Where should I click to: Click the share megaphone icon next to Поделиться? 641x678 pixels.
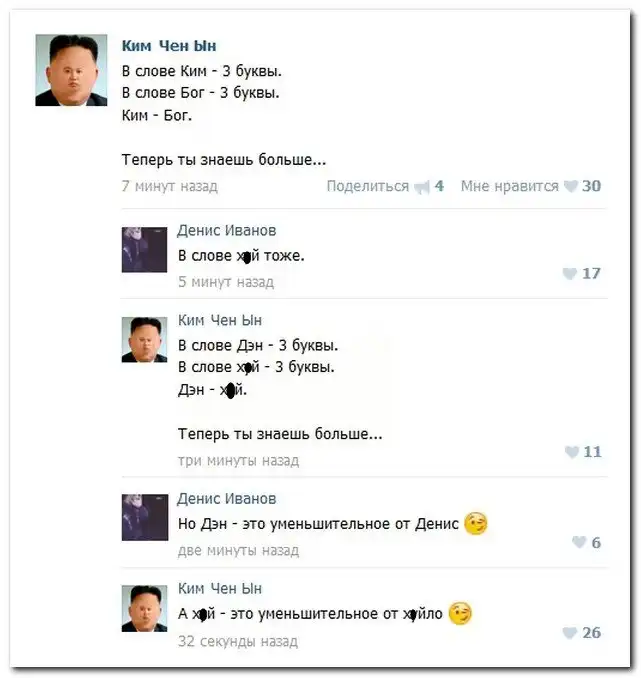coord(422,187)
